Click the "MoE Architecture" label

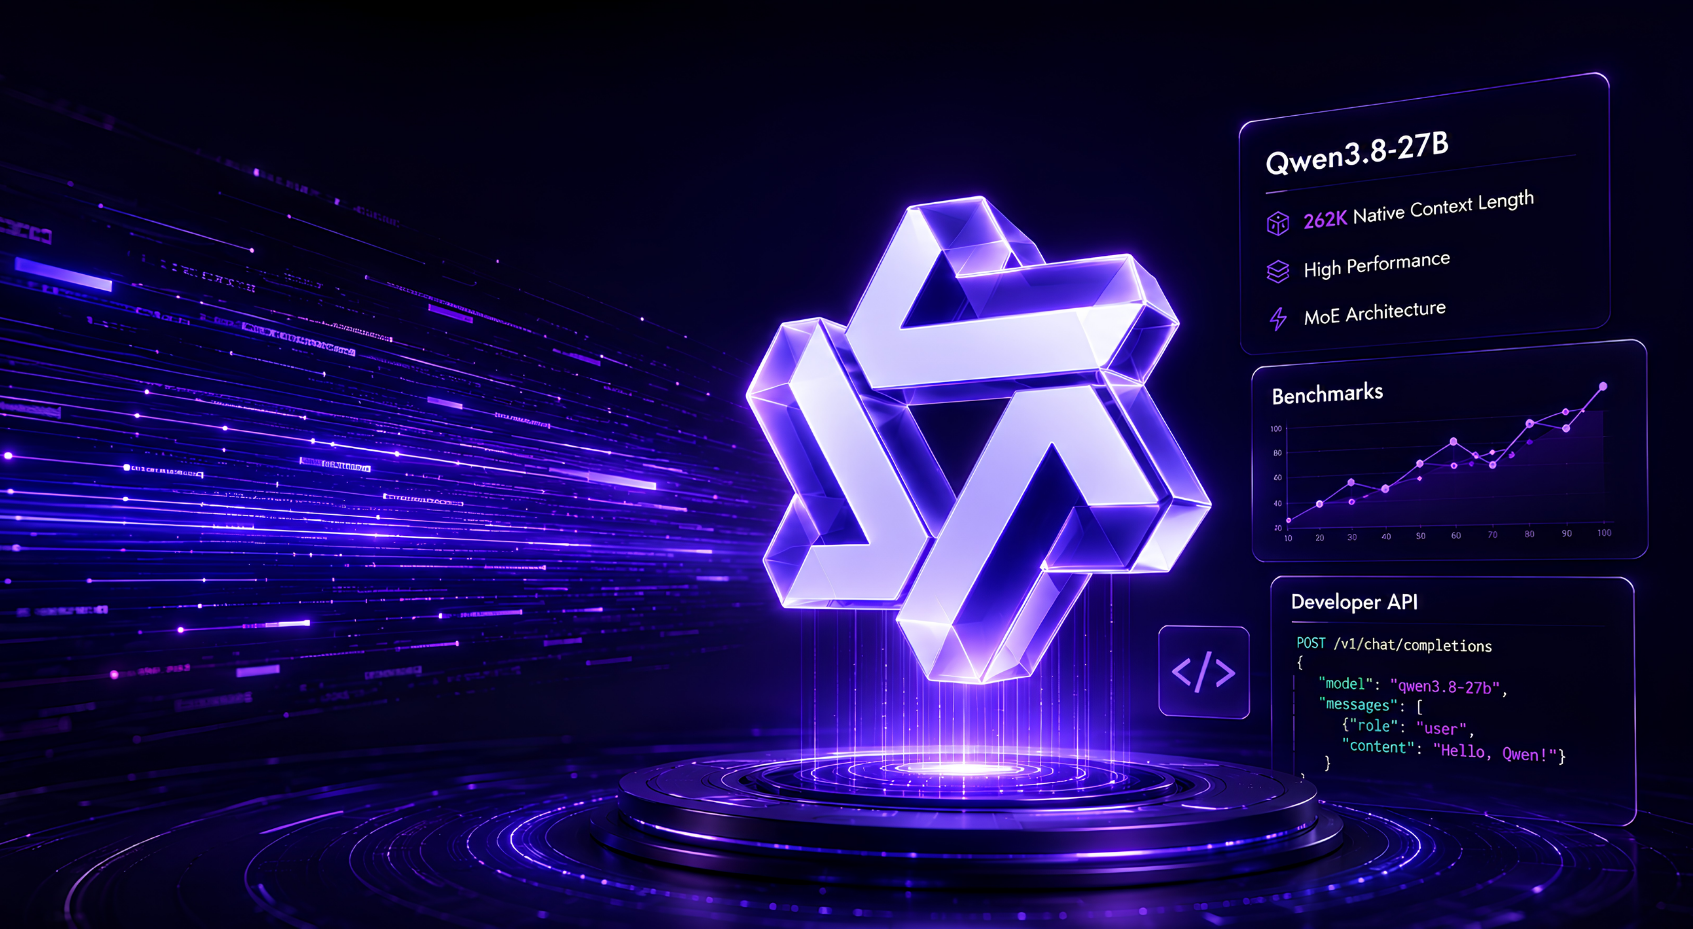pos(1374,314)
